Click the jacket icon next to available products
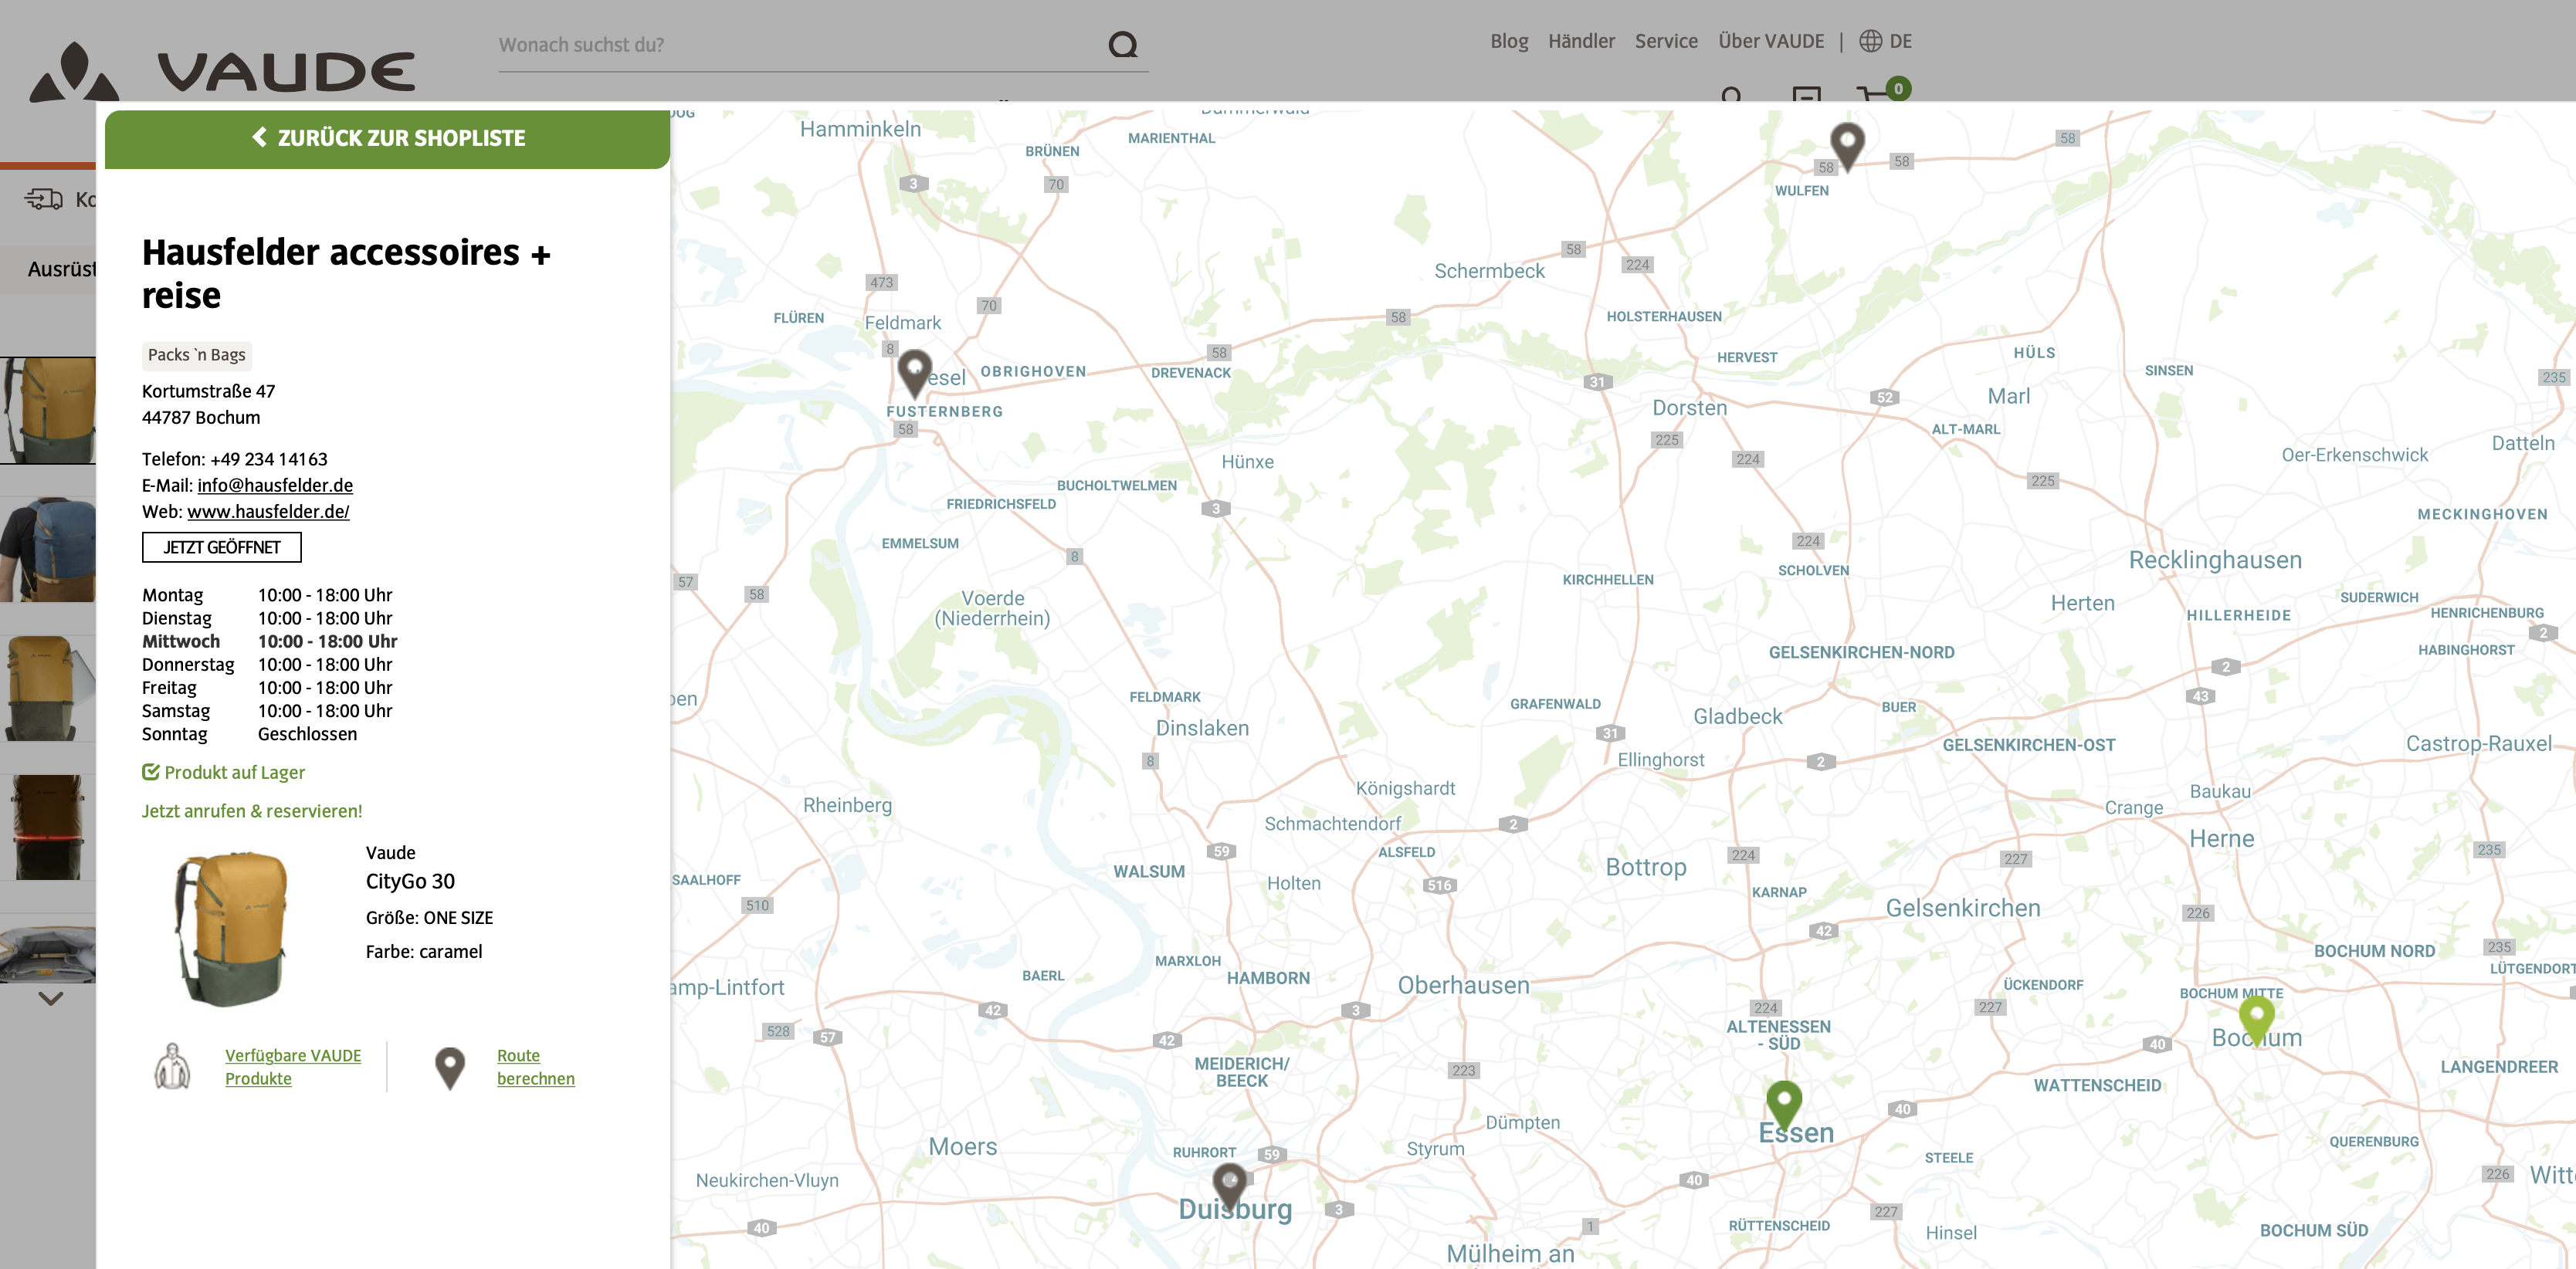 click(172, 1067)
